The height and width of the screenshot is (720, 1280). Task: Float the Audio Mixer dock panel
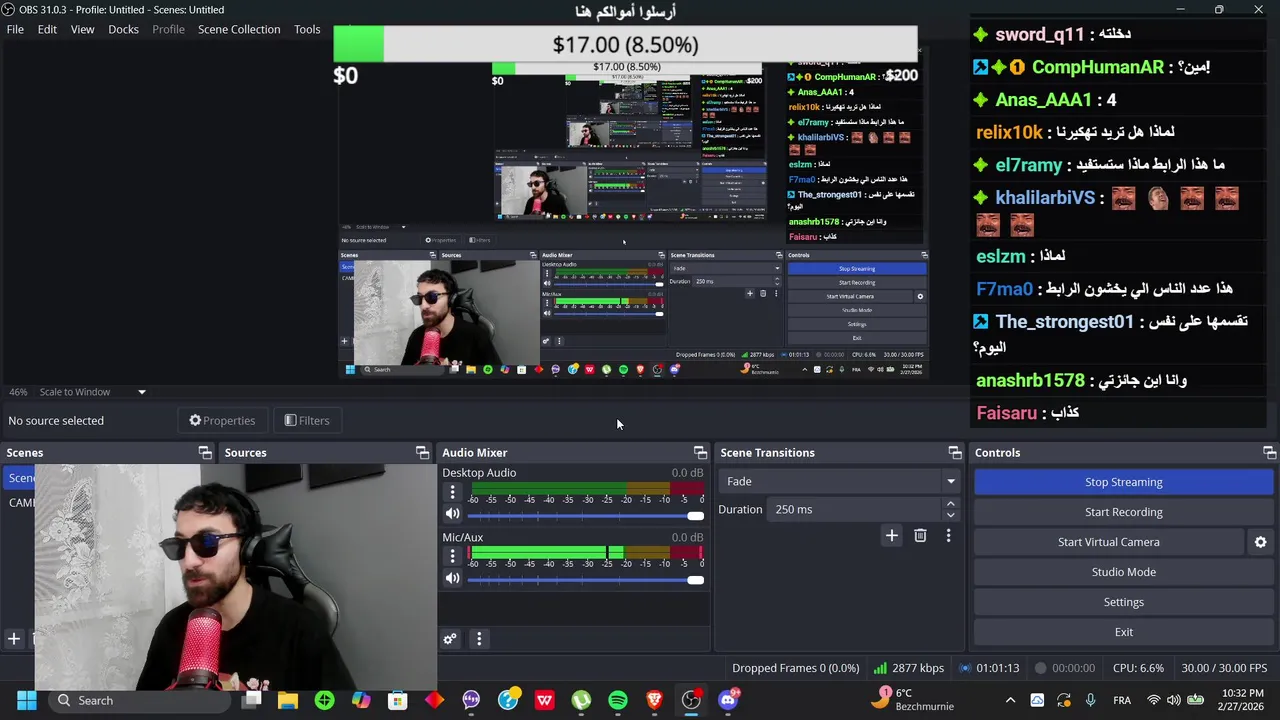coord(700,453)
